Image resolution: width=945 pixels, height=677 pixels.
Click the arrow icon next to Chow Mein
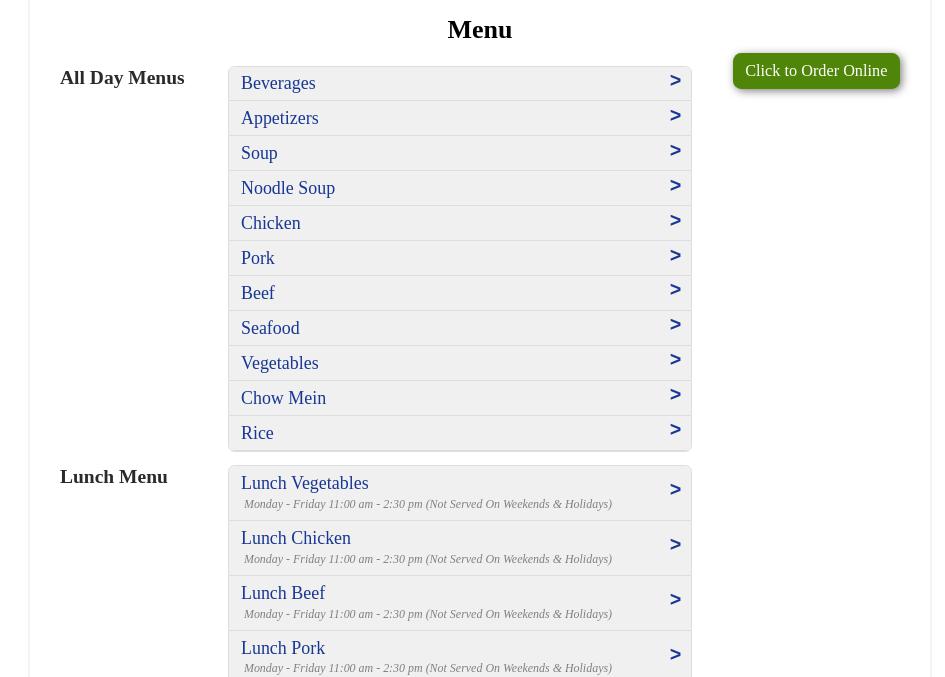point(675,395)
